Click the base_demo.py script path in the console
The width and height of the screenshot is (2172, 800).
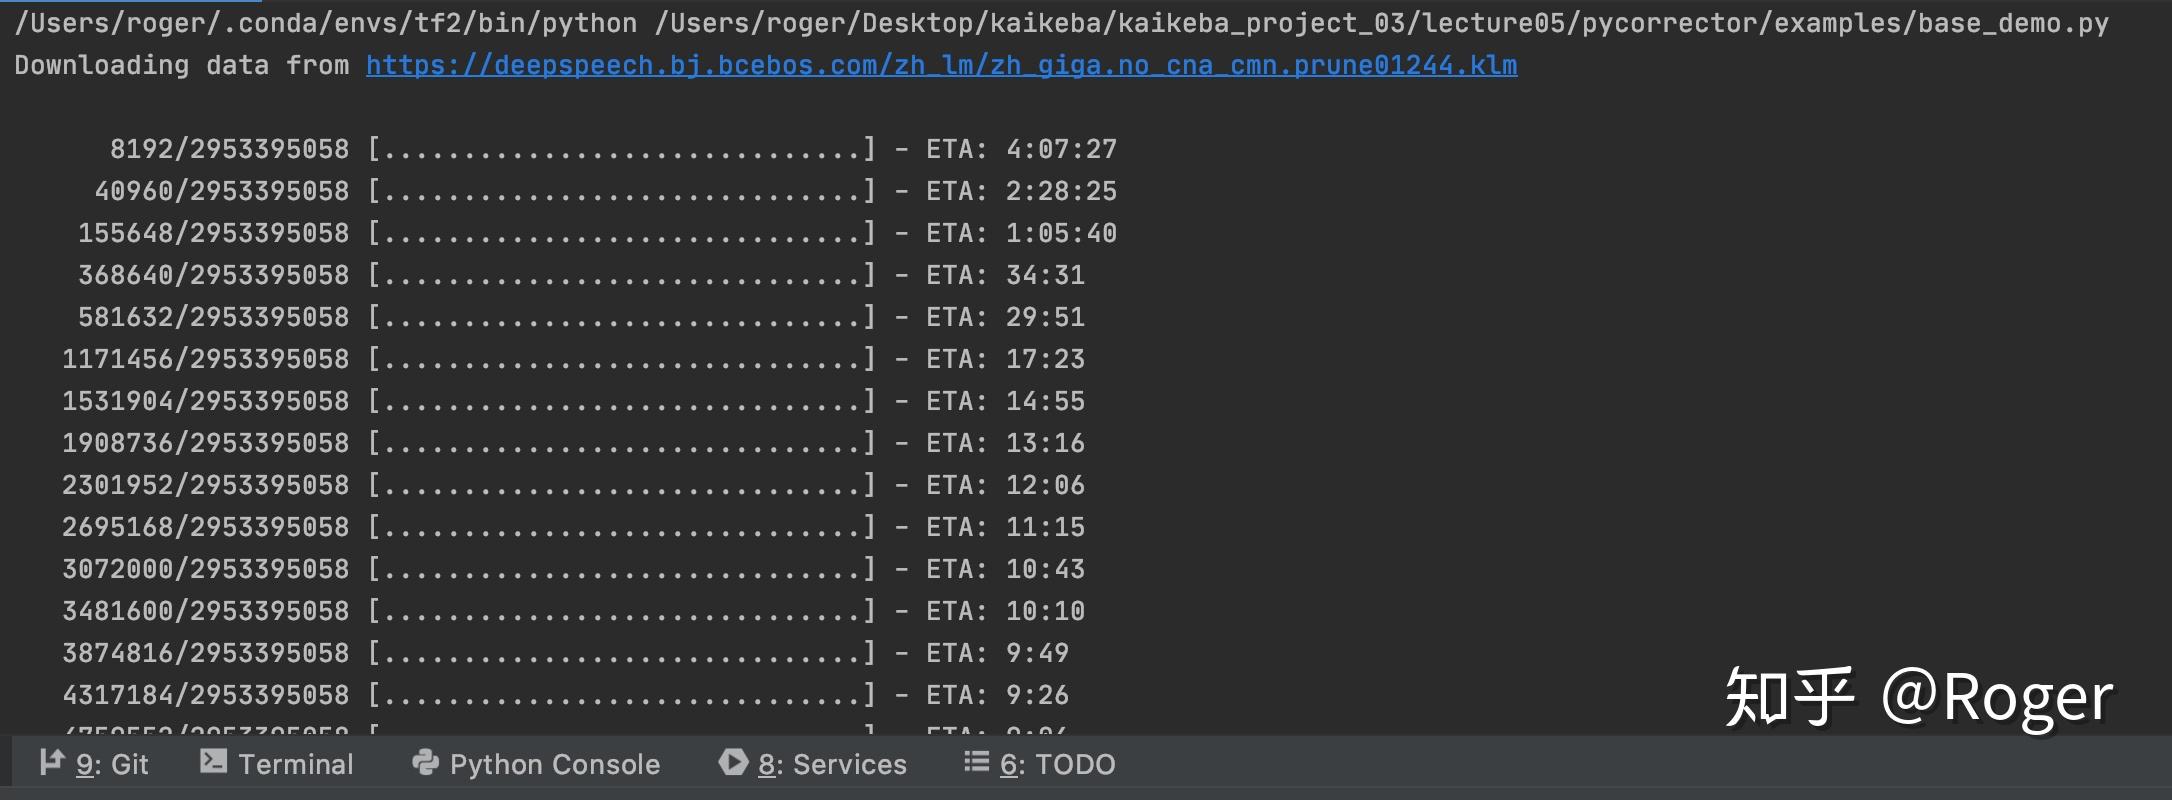pyautogui.click(x=1380, y=24)
